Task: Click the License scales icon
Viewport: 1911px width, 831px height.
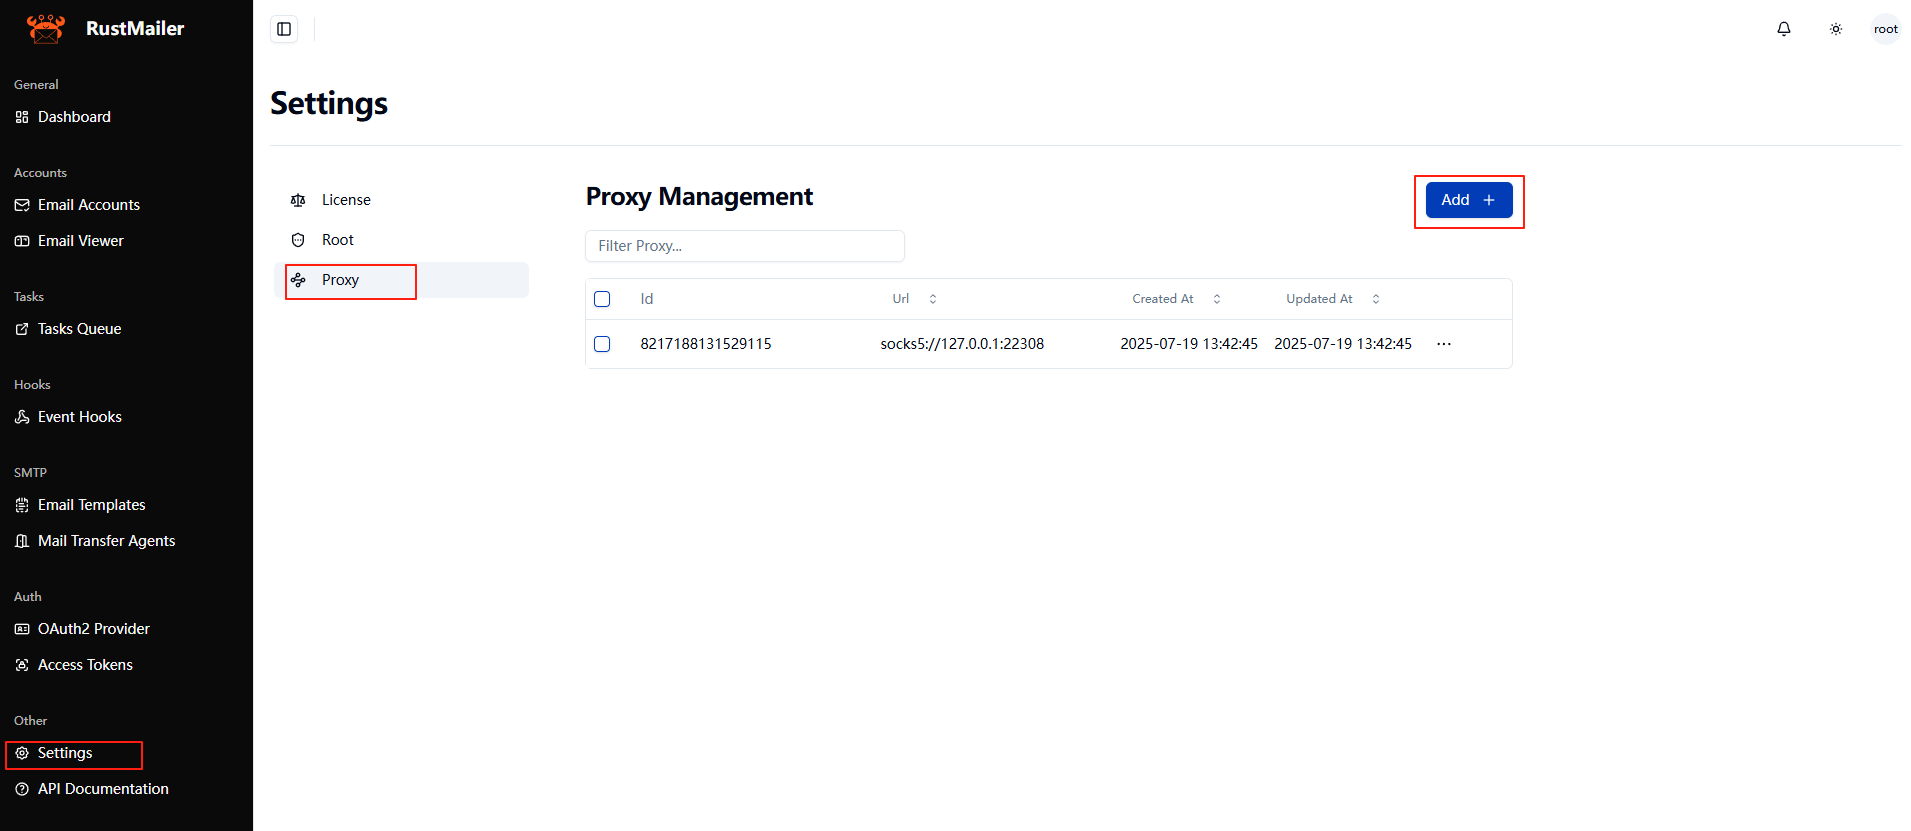Action: point(298,200)
